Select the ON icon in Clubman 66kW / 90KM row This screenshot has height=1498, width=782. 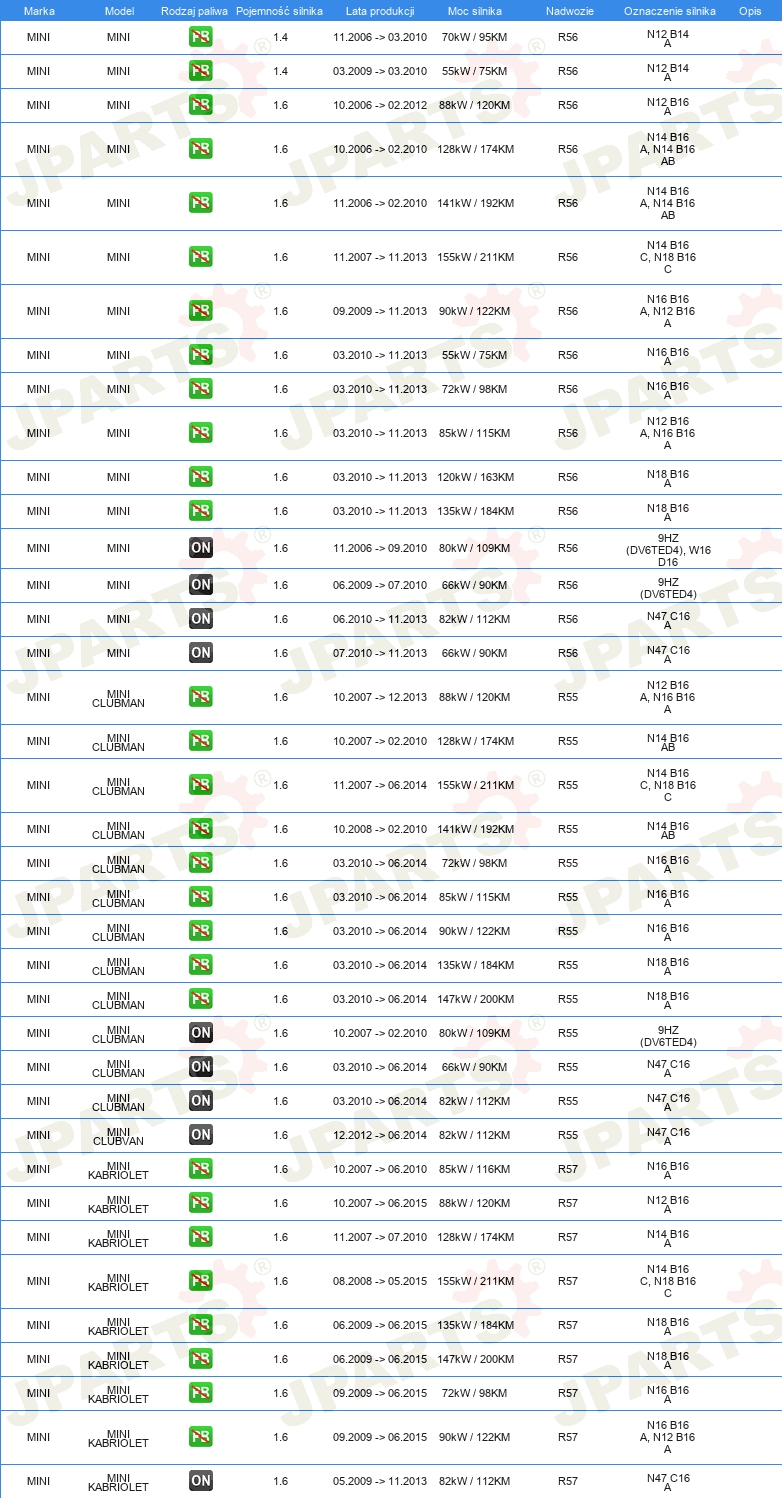pos(200,1067)
